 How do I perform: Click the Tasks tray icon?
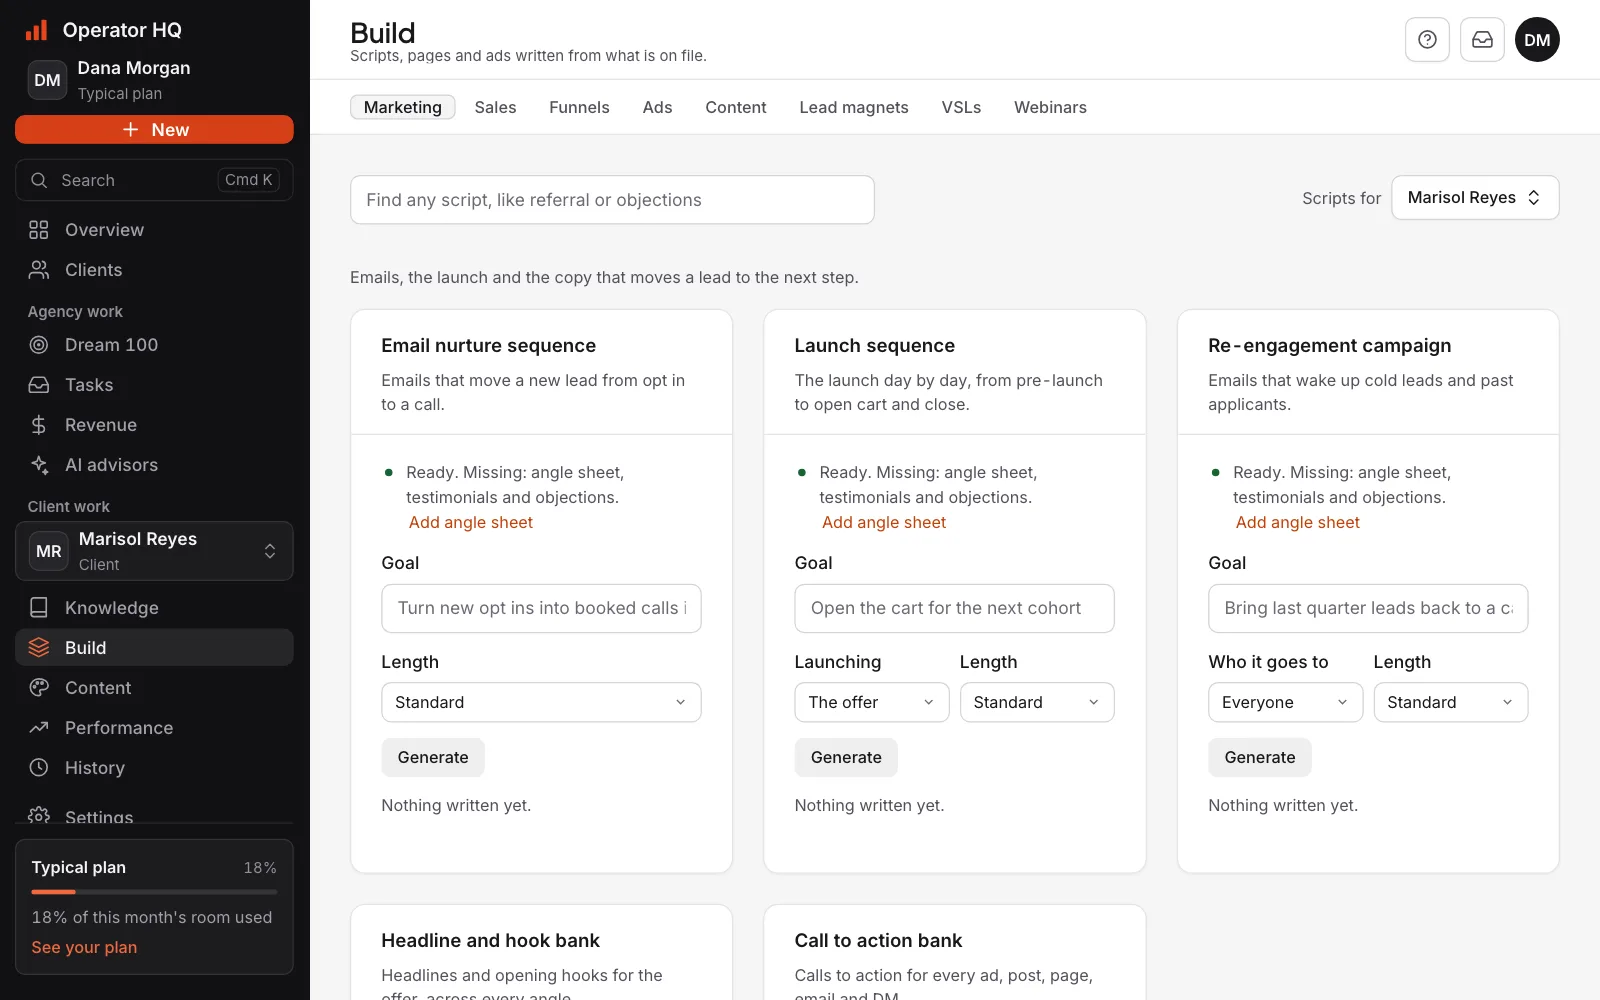pos(39,385)
